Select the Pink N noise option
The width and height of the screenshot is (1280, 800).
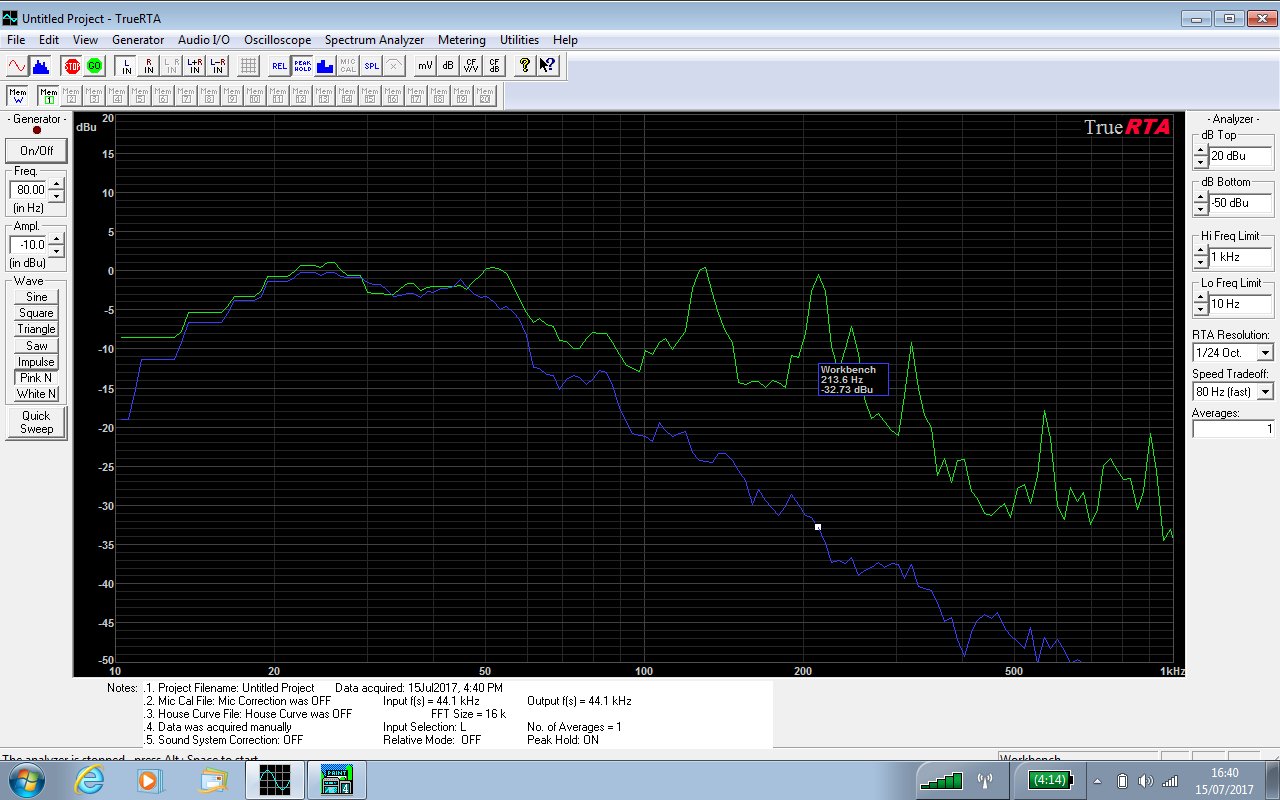36,378
